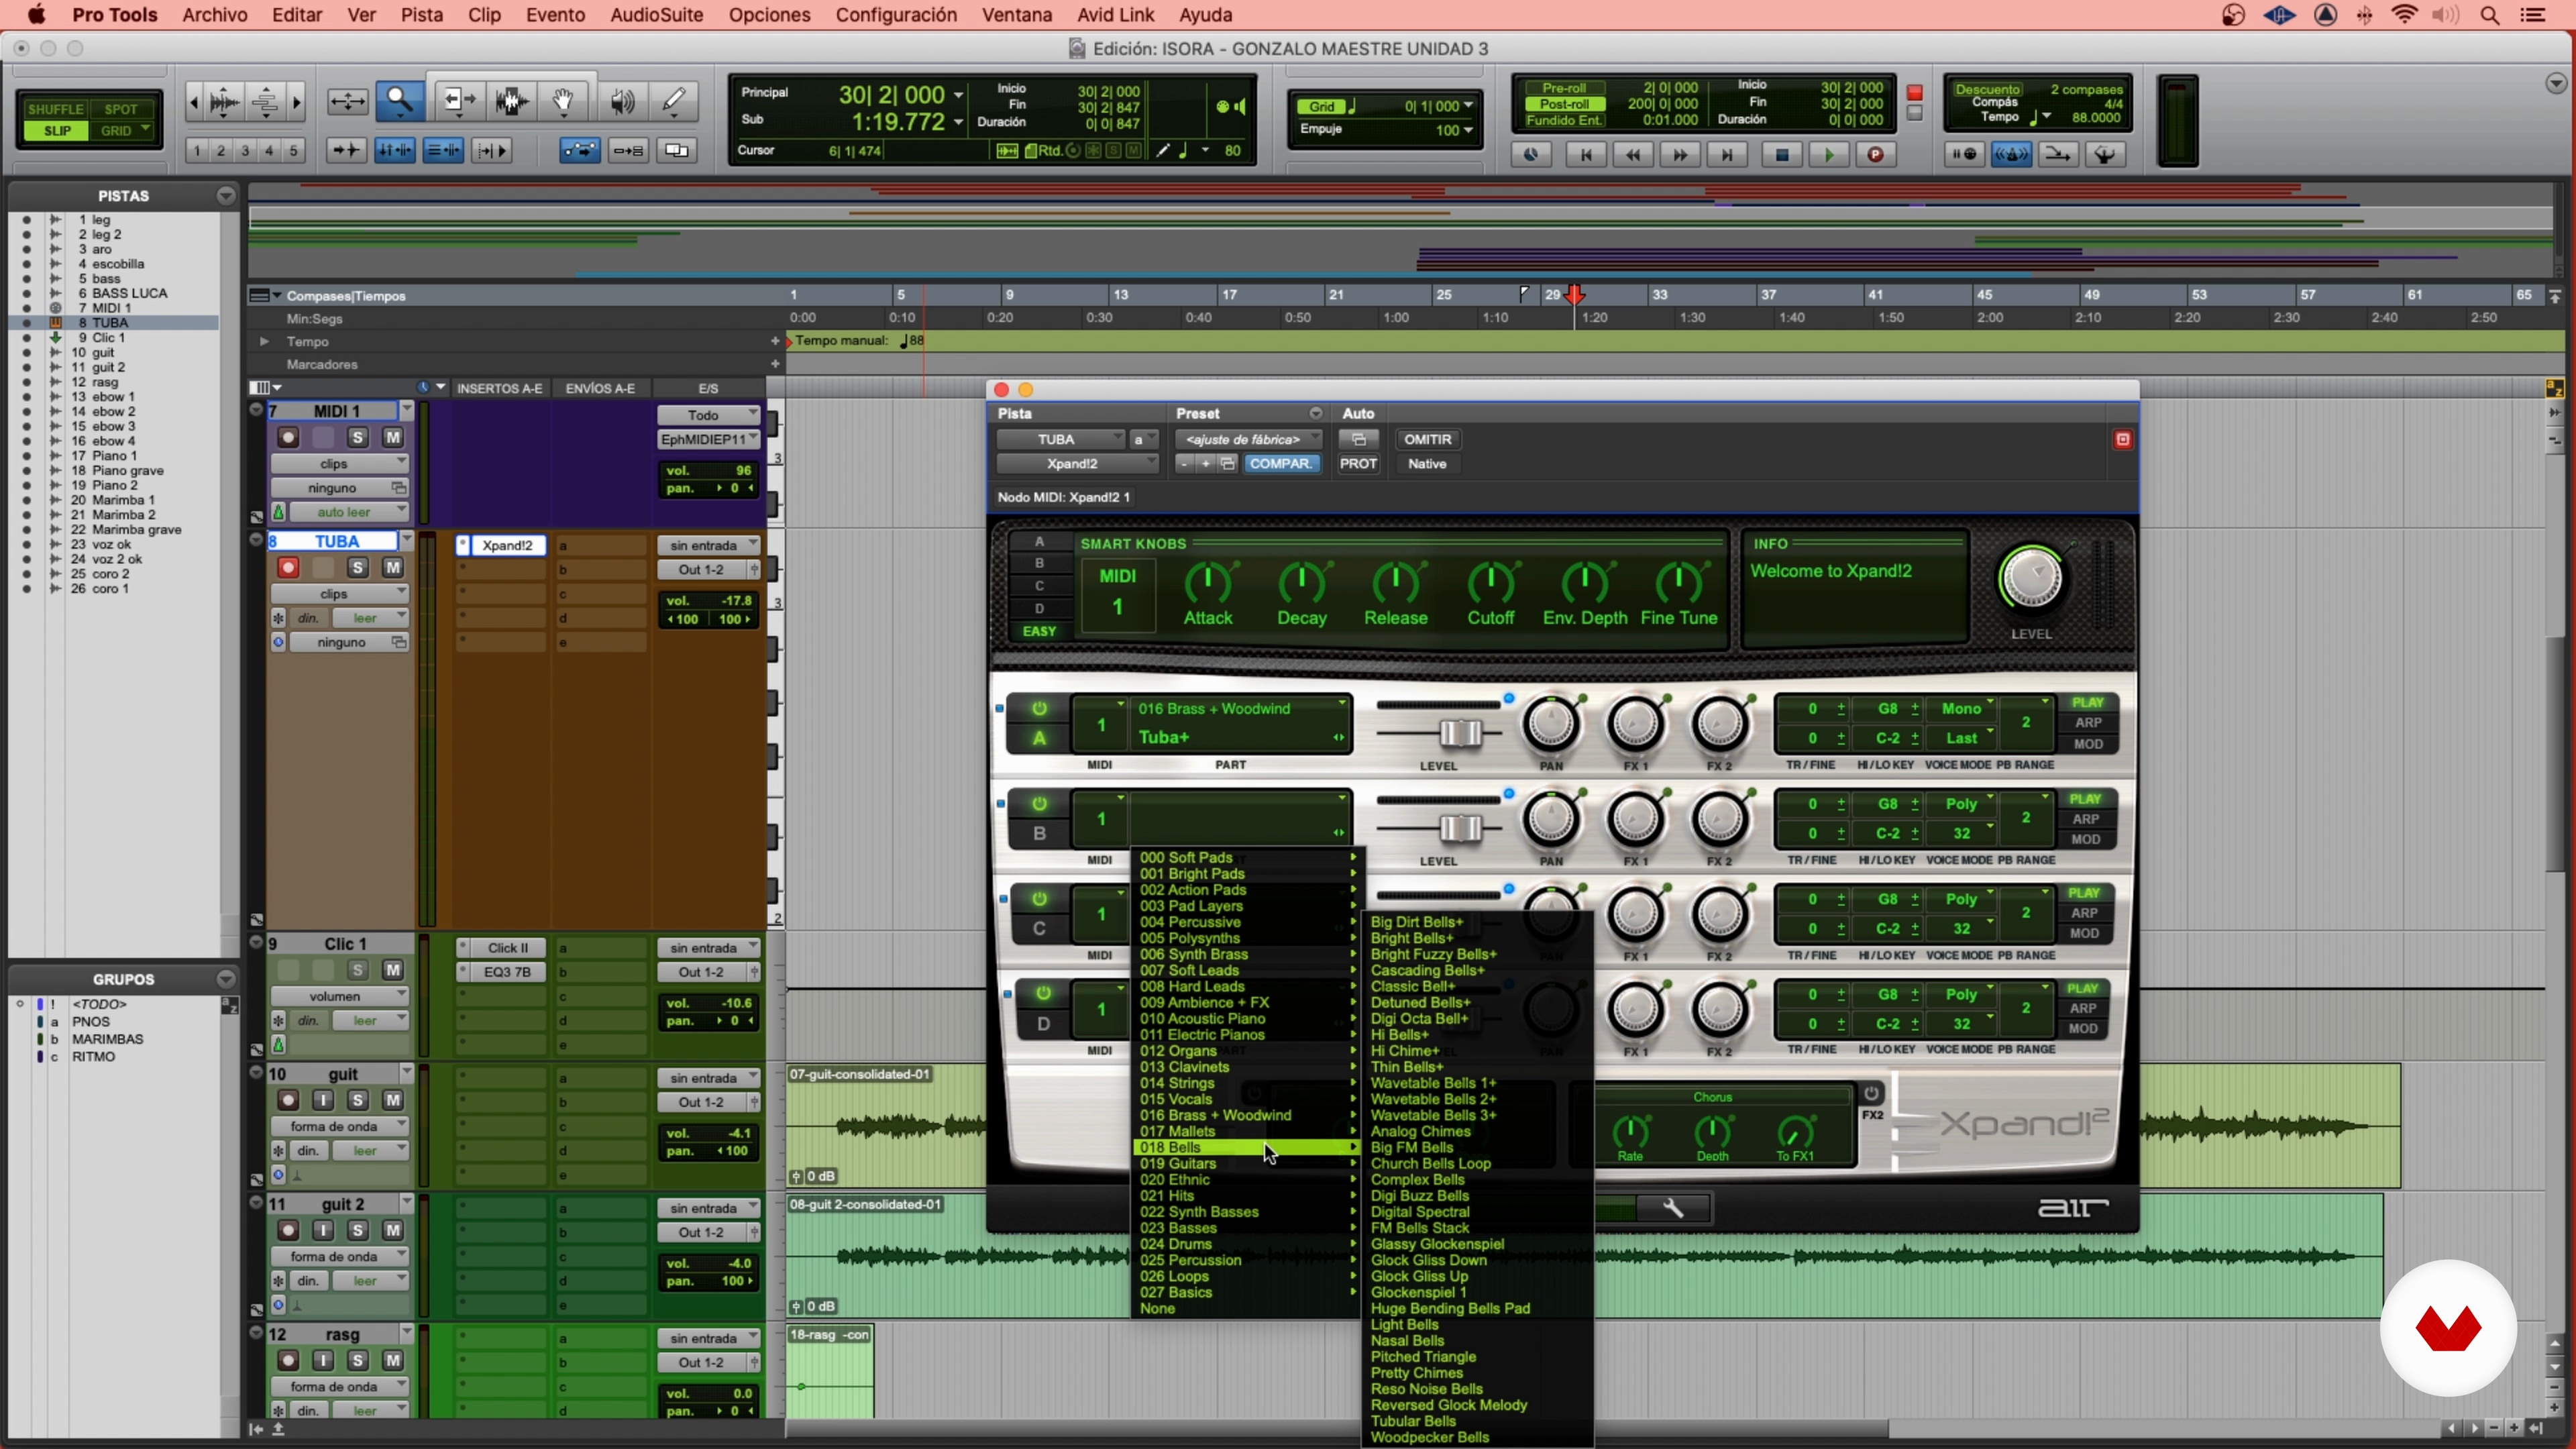Click the Principal counter value field
Viewport: 2576px width, 1449px height.
pos(891,94)
